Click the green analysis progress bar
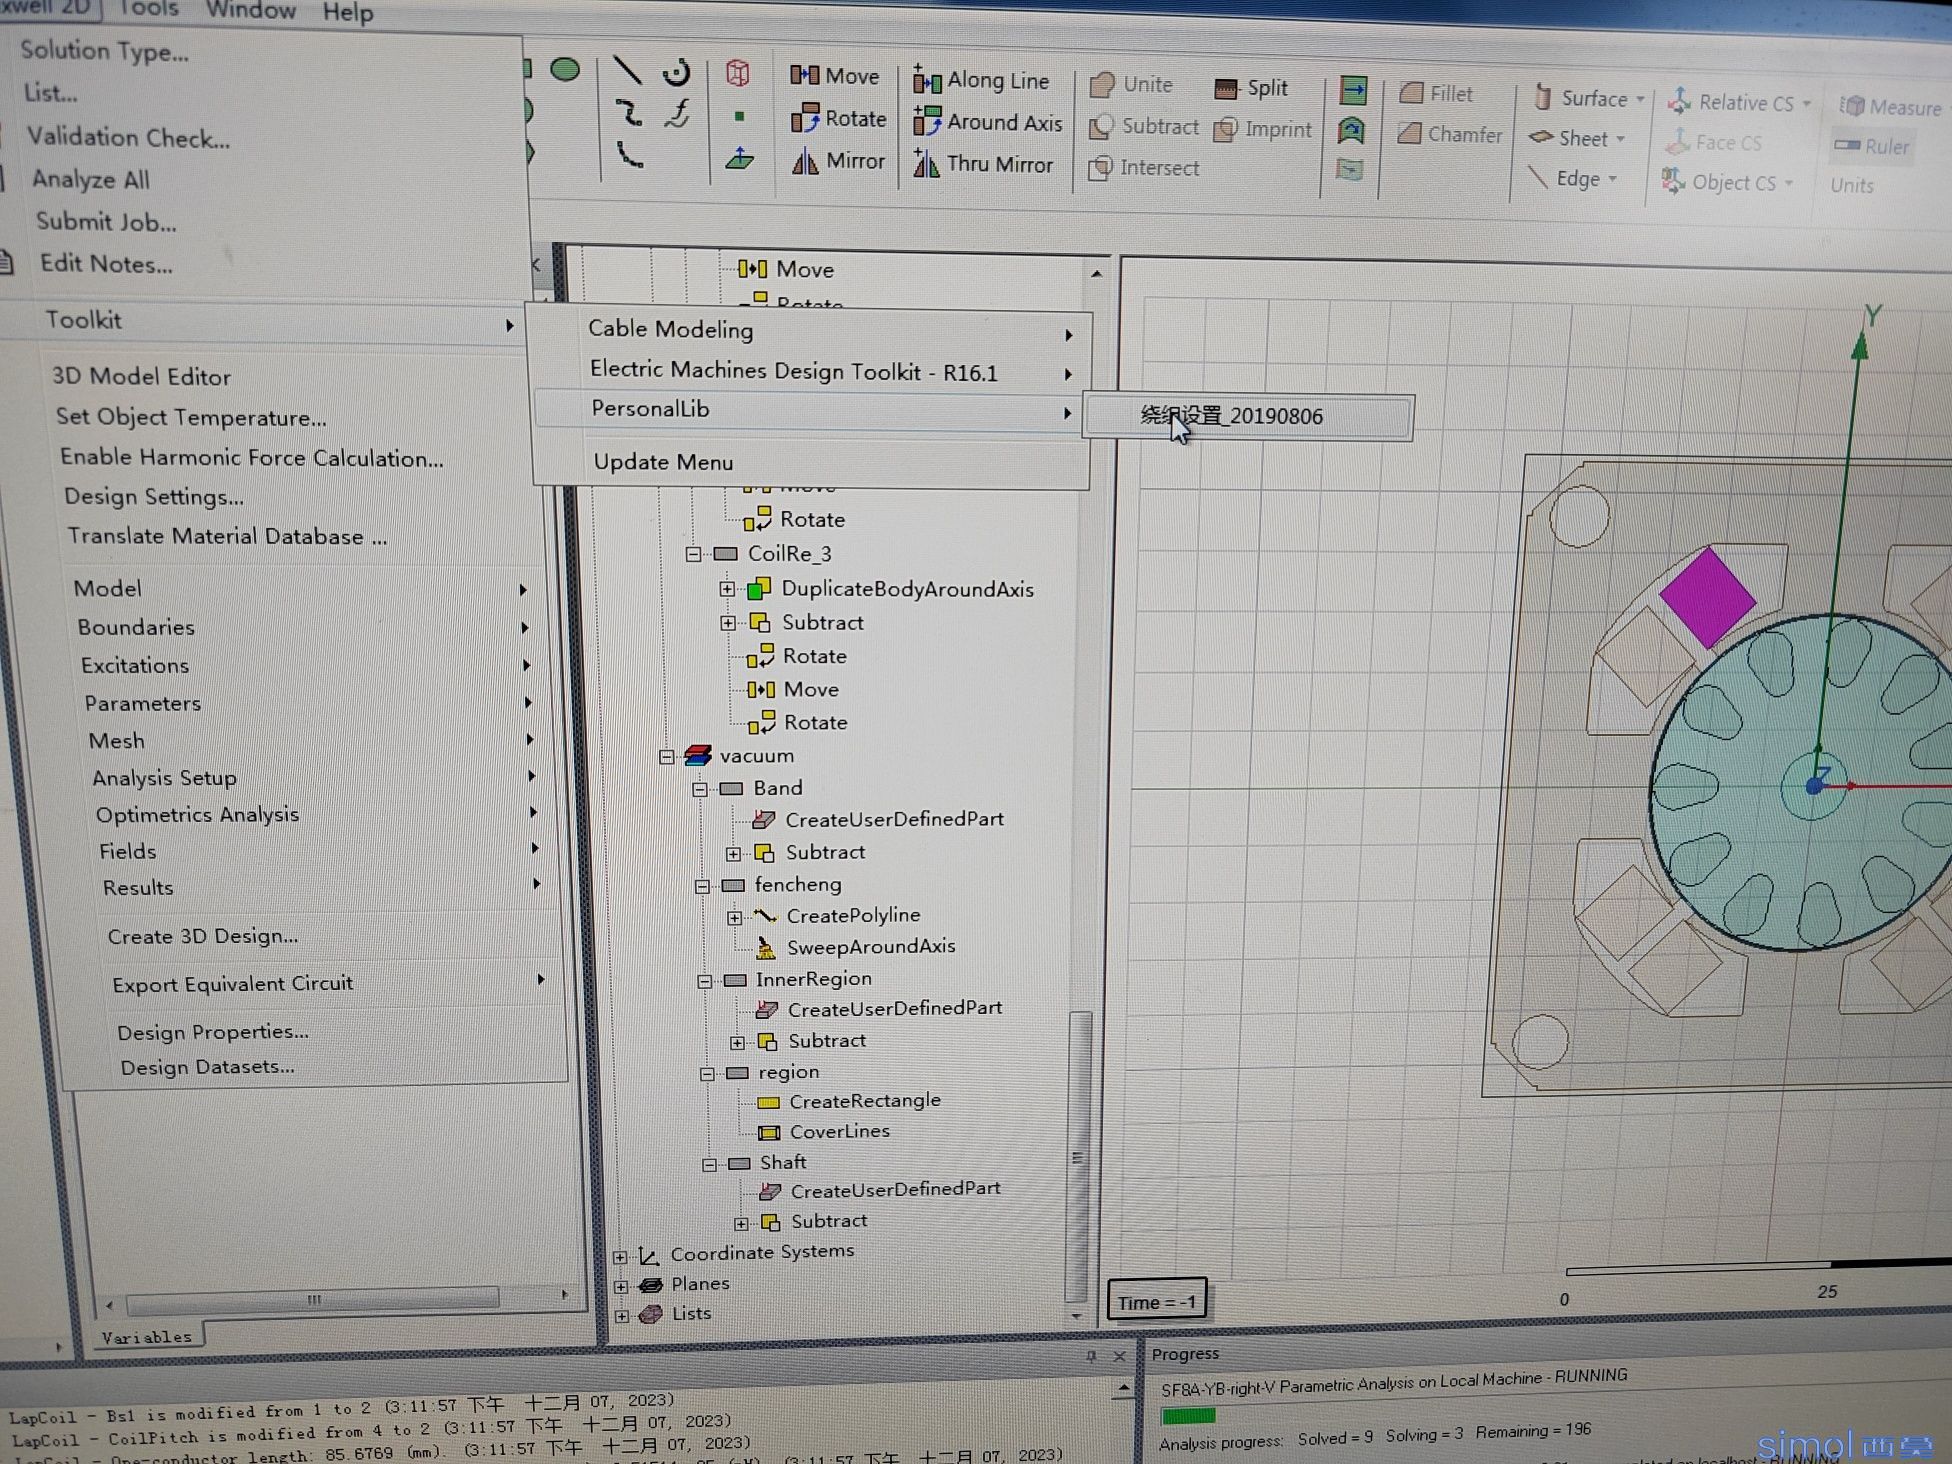The height and width of the screenshot is (1464, 1952). (x=1188, y=1416)
